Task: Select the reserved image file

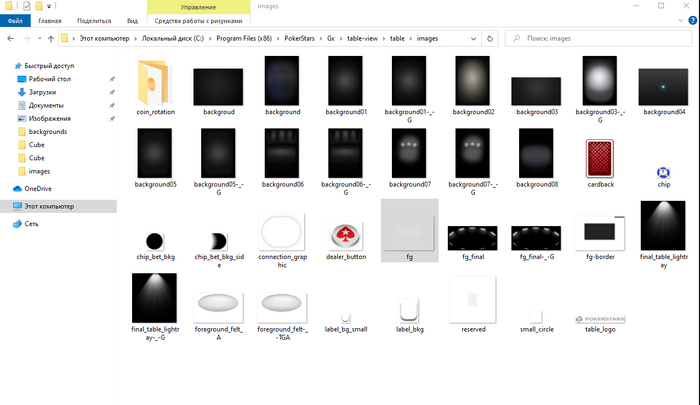Action: click(473, 305)
